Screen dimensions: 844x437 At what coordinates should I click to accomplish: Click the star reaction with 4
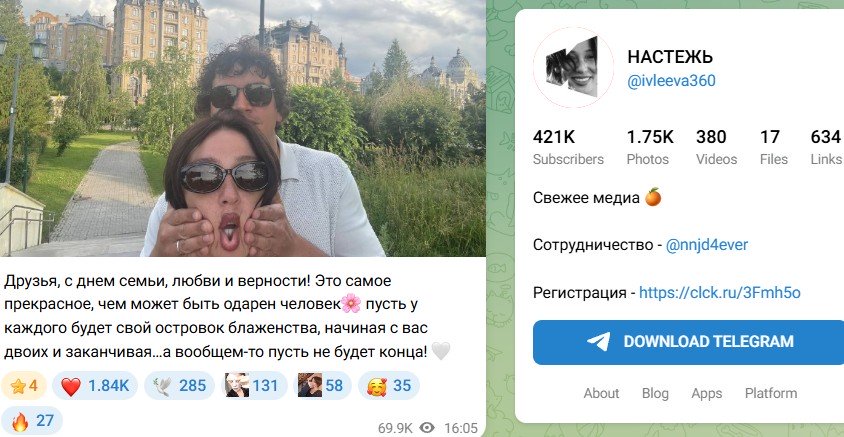[24, 385]
